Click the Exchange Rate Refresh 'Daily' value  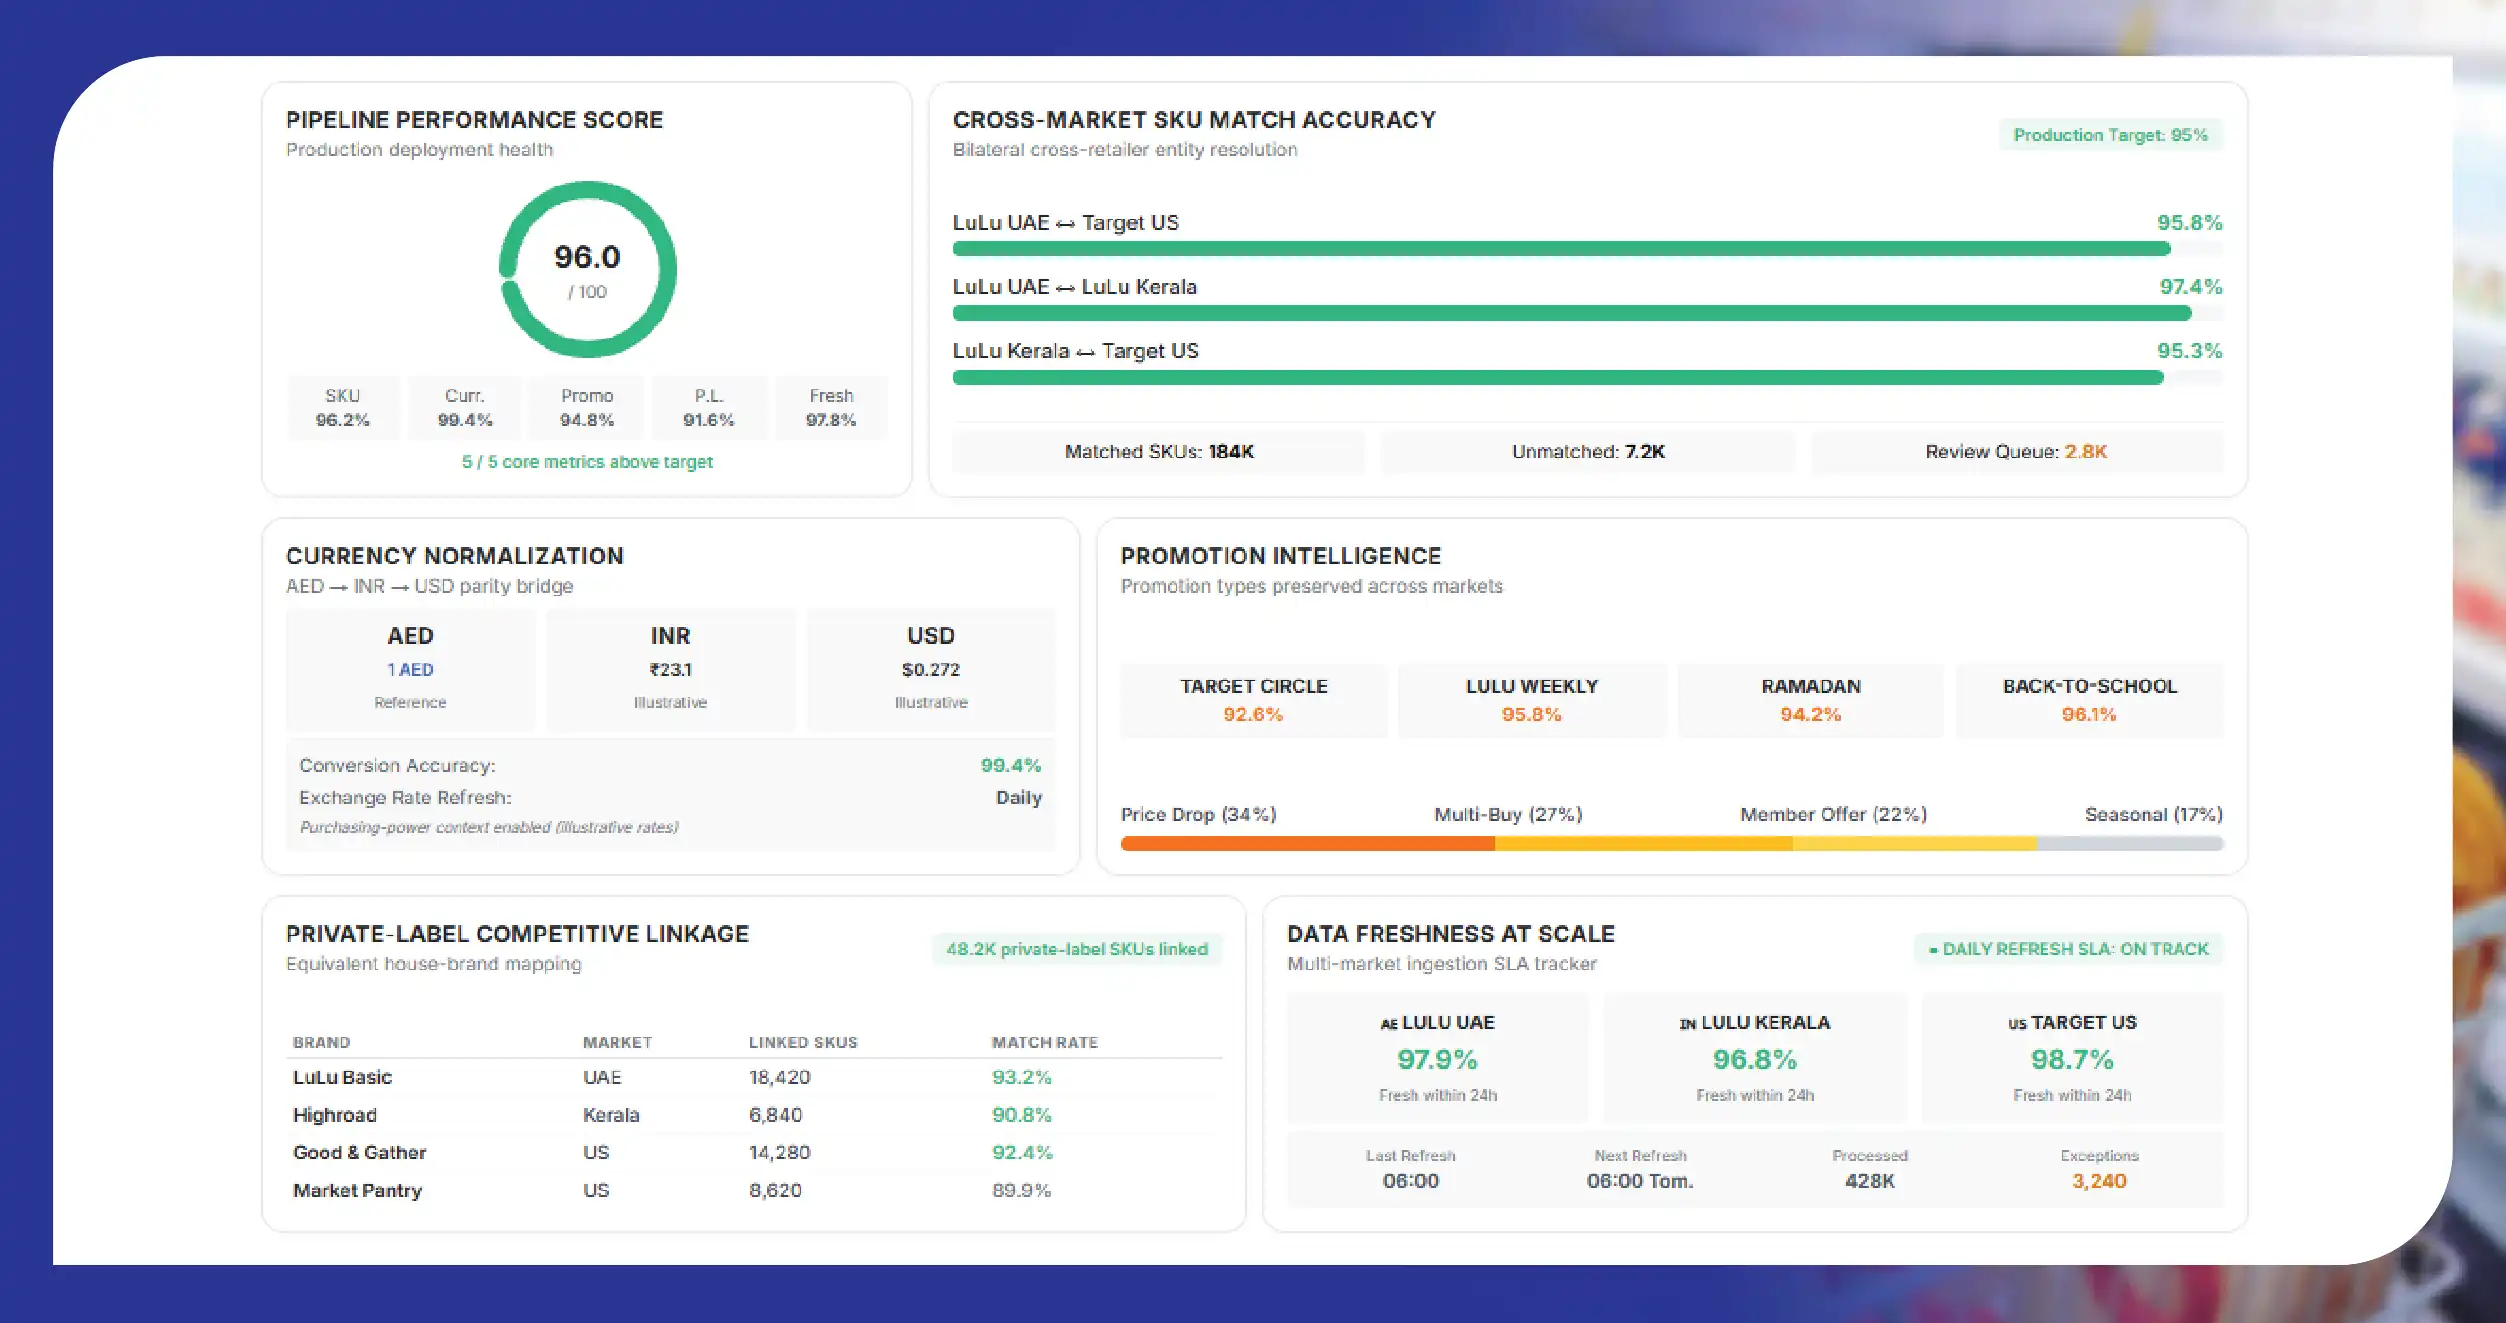(x=1018, y=797)
